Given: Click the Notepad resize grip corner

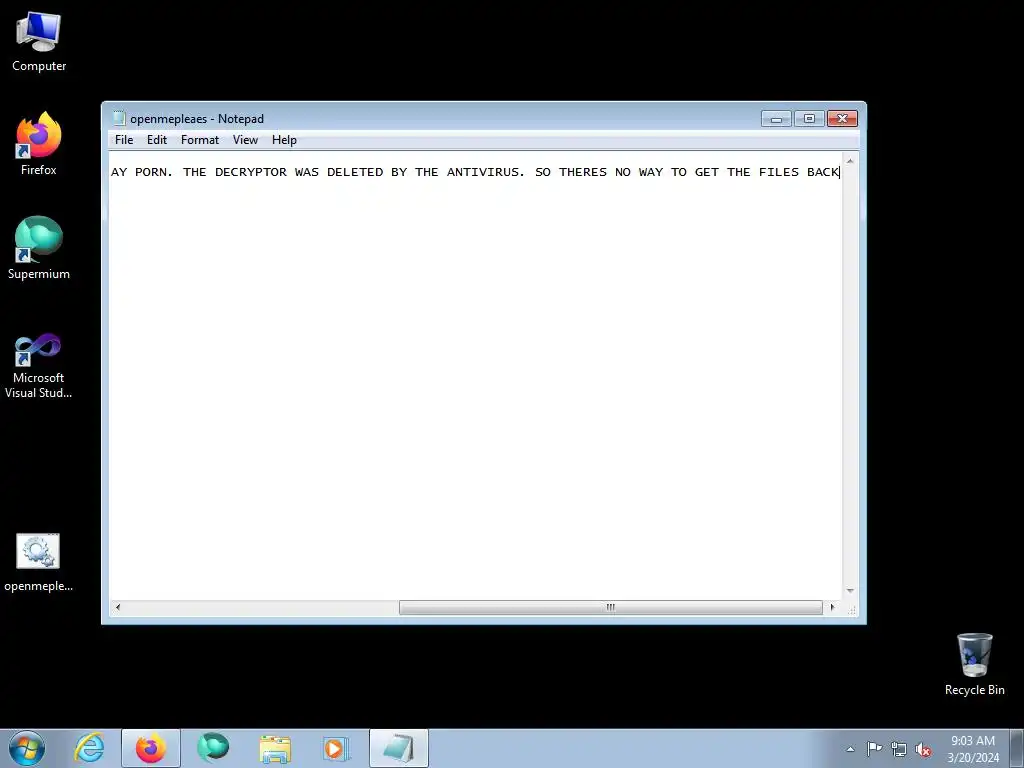Looking at the screenshot, I should tap(852, 609).
